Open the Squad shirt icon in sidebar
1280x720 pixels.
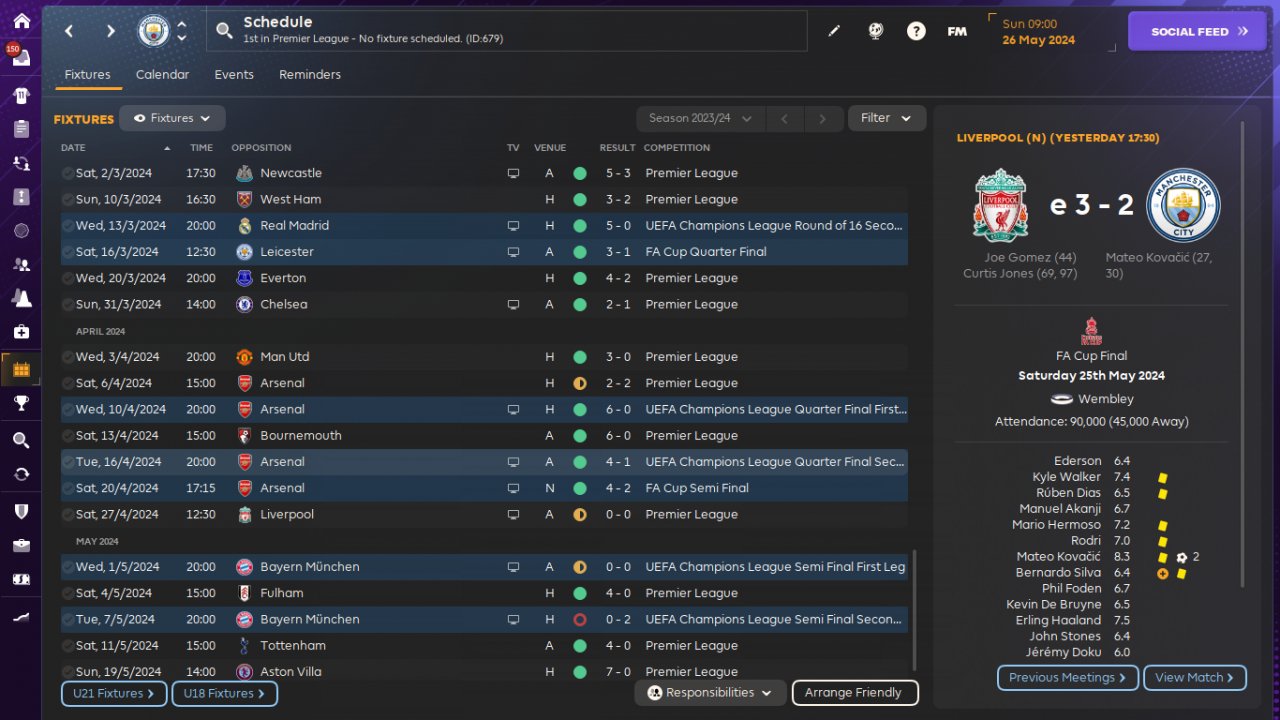(x=21, y=96)
